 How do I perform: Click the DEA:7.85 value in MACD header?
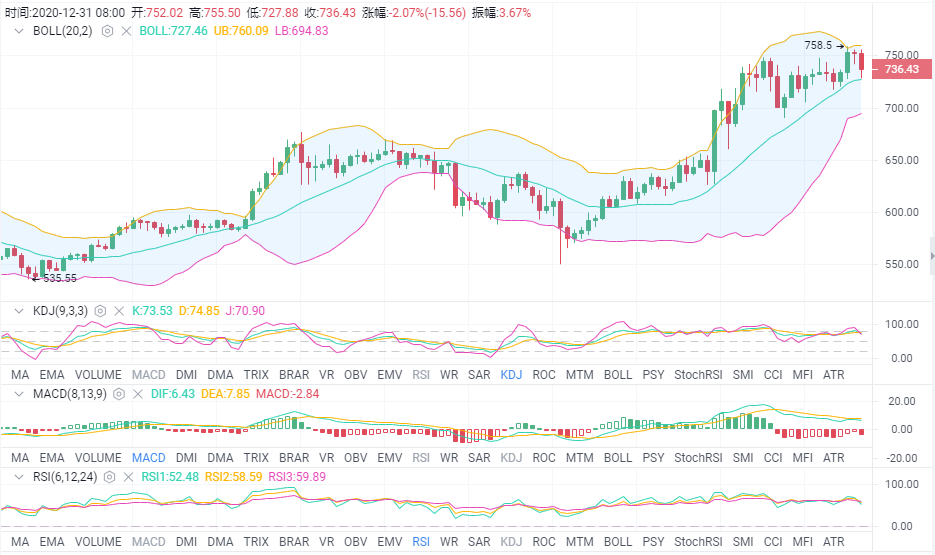point(225,393)
